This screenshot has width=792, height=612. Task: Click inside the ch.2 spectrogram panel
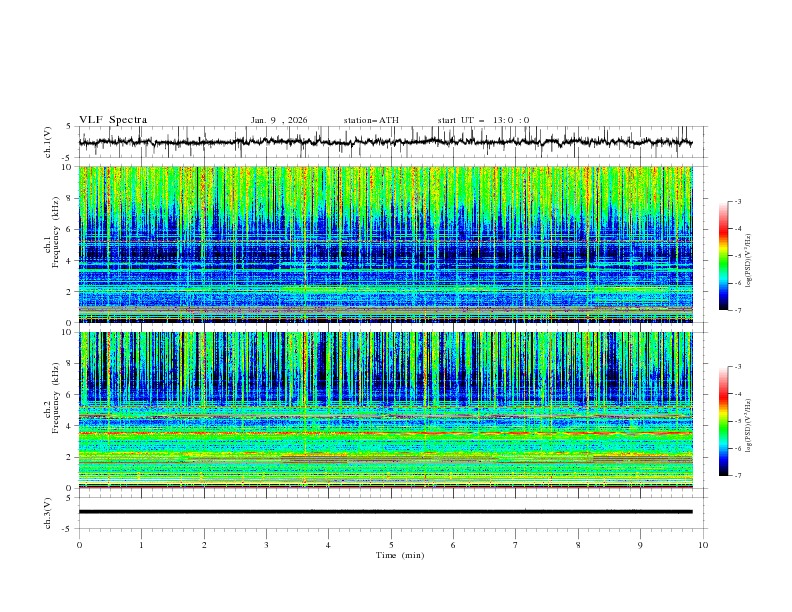coord(385,410)
